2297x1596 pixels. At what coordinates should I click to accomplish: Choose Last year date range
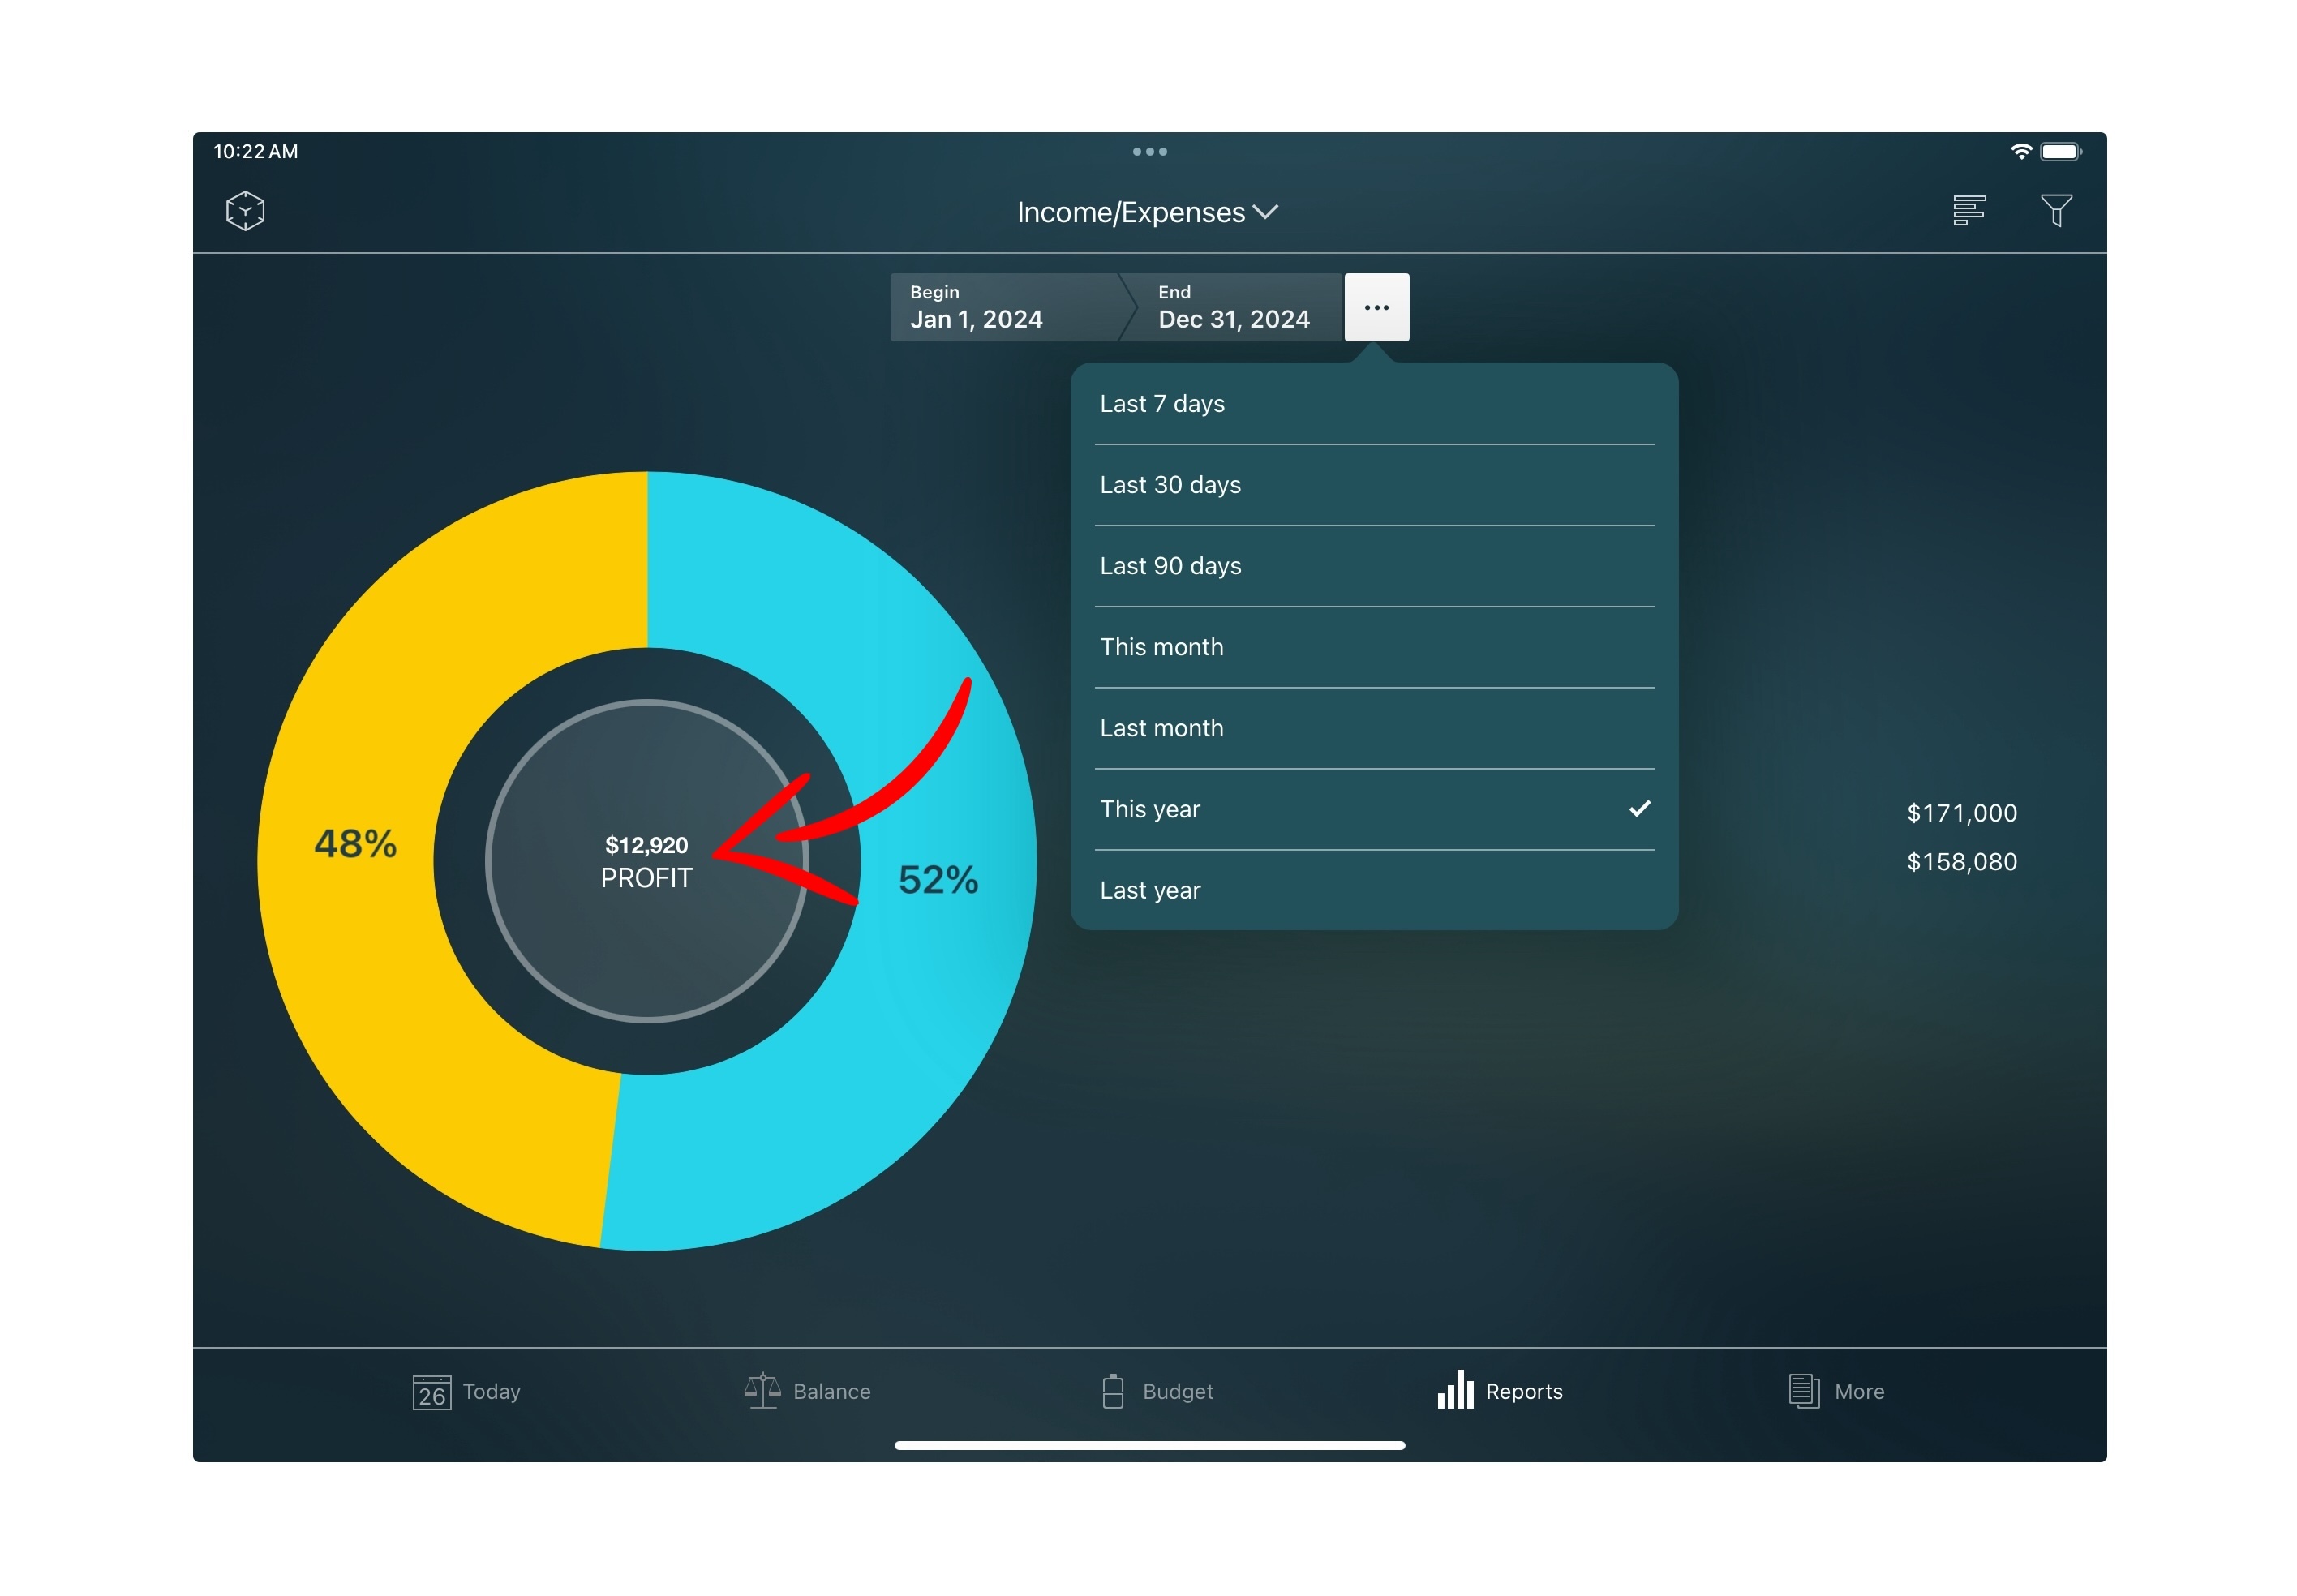[1373, 890]
